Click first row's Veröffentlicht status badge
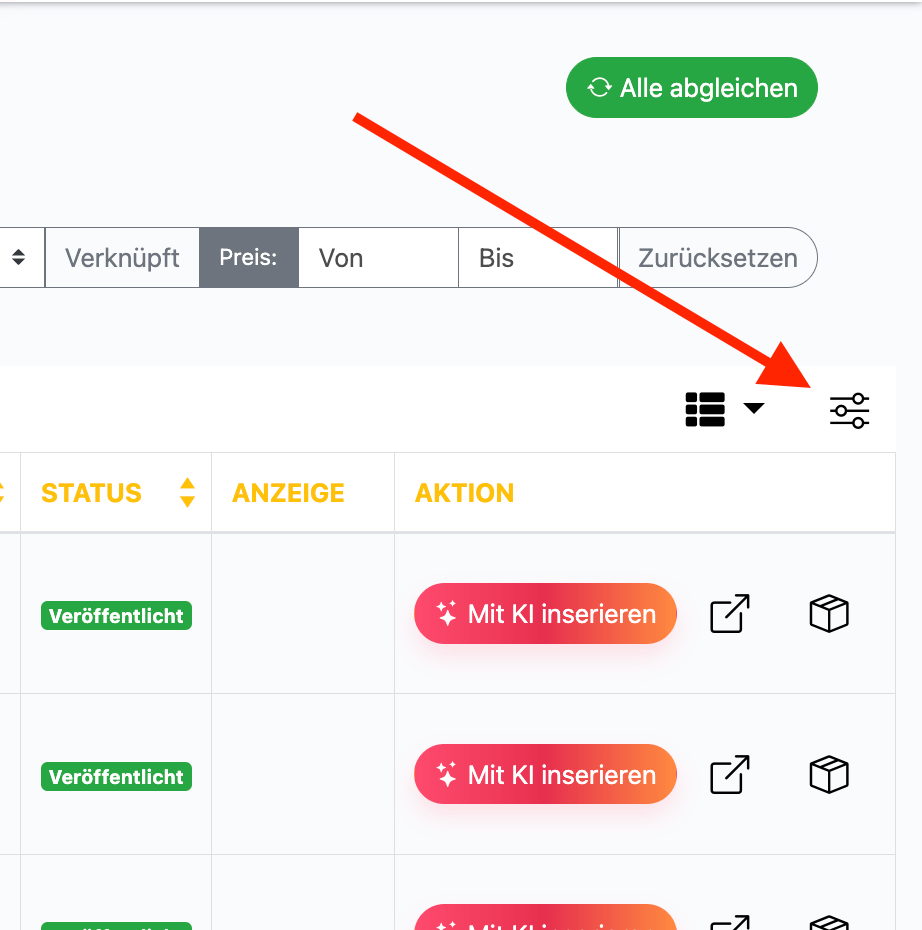This screenshot has height=930, width=922. coord(116,616)
